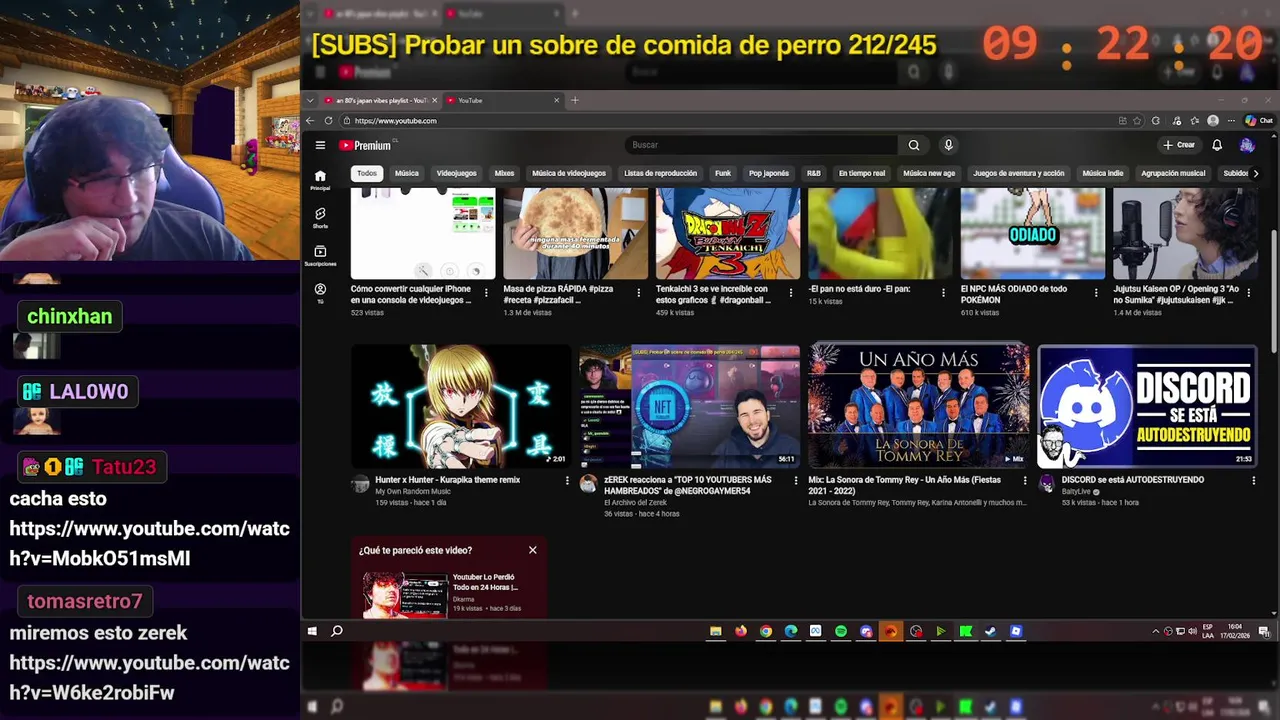Click the Crear button
Image resolution: width=1280 pixels, height=720 pixels.
click(x=1179, y=145)
